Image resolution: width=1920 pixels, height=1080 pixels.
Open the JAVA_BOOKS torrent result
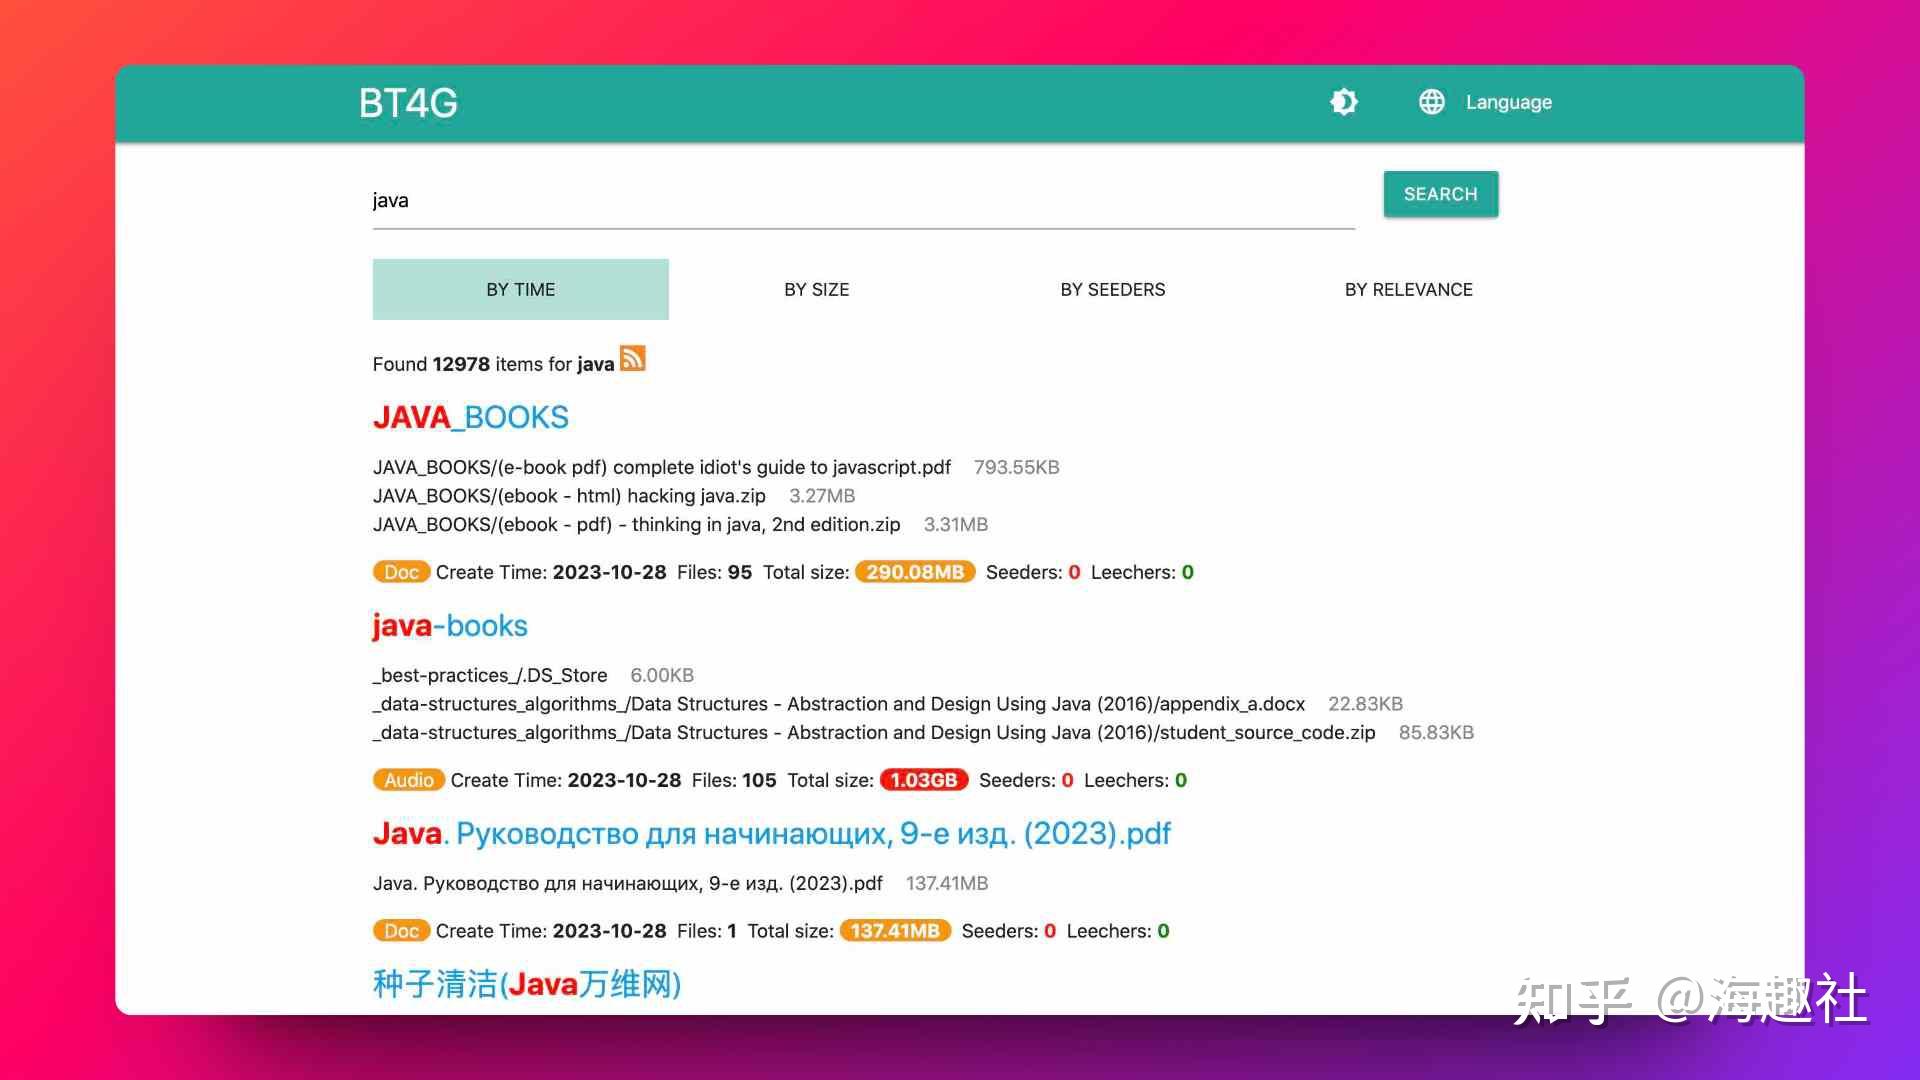click(x=470, y=417)
